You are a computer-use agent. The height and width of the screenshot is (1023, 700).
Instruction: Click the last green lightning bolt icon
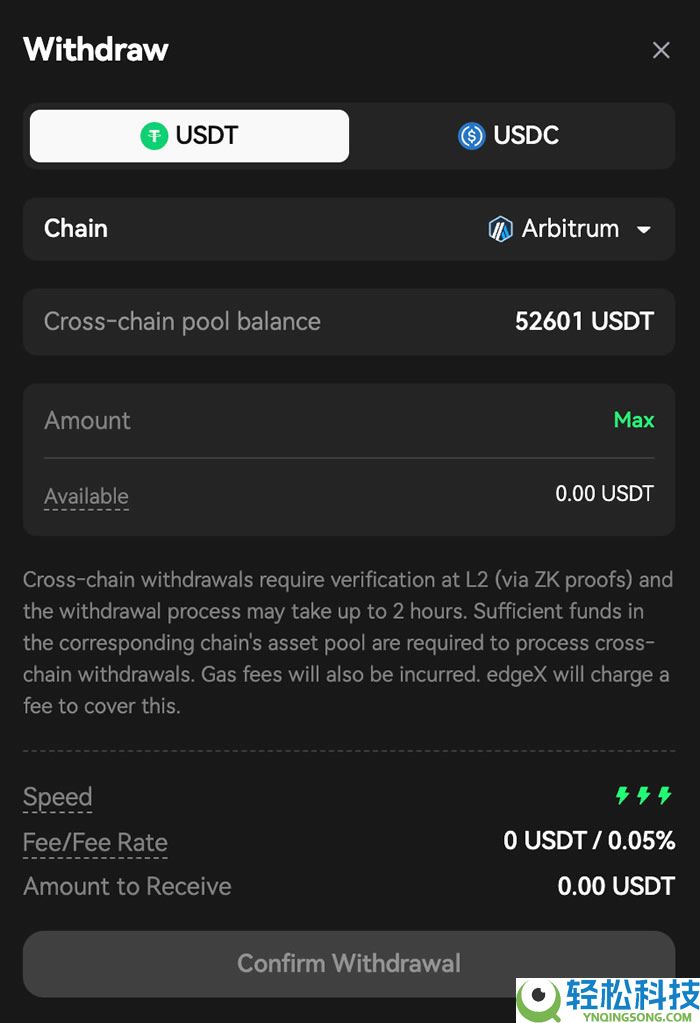(665, 796)
